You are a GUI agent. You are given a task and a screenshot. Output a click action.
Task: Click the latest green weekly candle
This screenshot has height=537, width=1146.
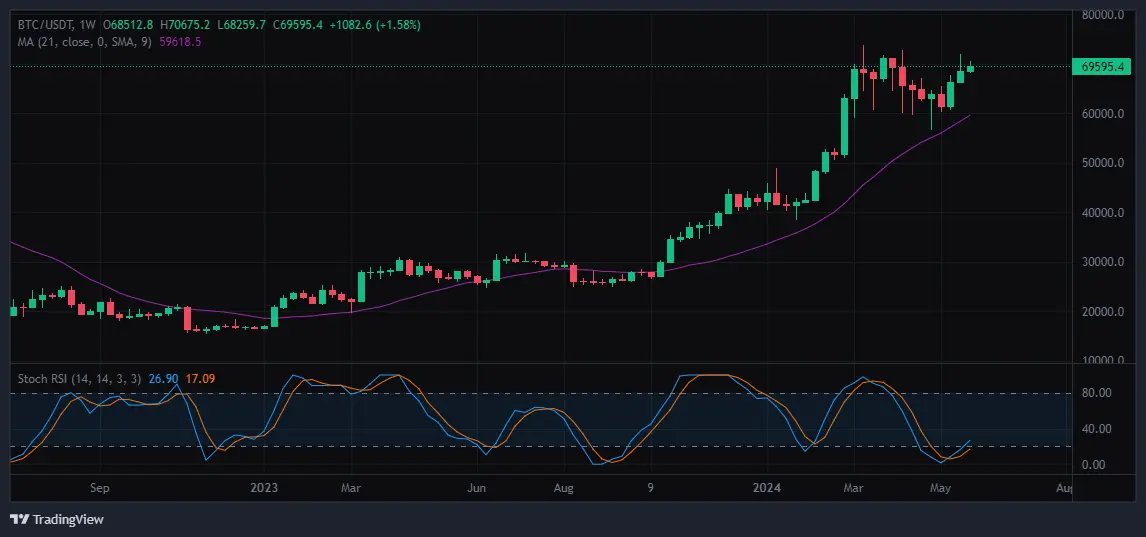click(970, 68)
